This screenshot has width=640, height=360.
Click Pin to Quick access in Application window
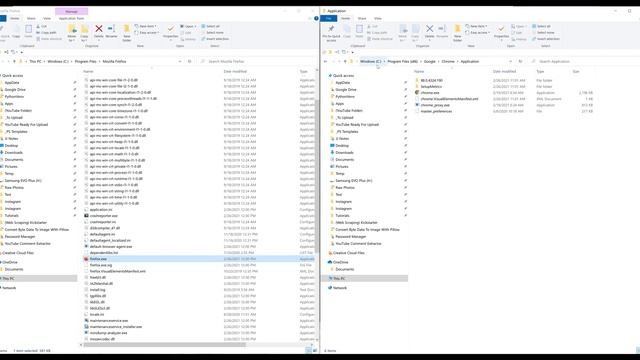331,33
